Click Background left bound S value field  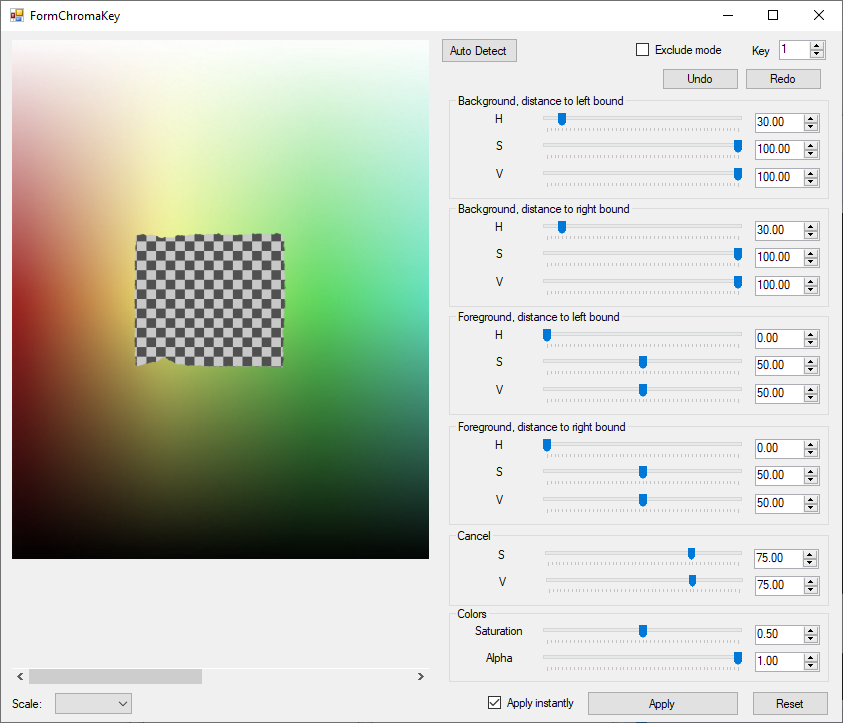coord(780,149)
